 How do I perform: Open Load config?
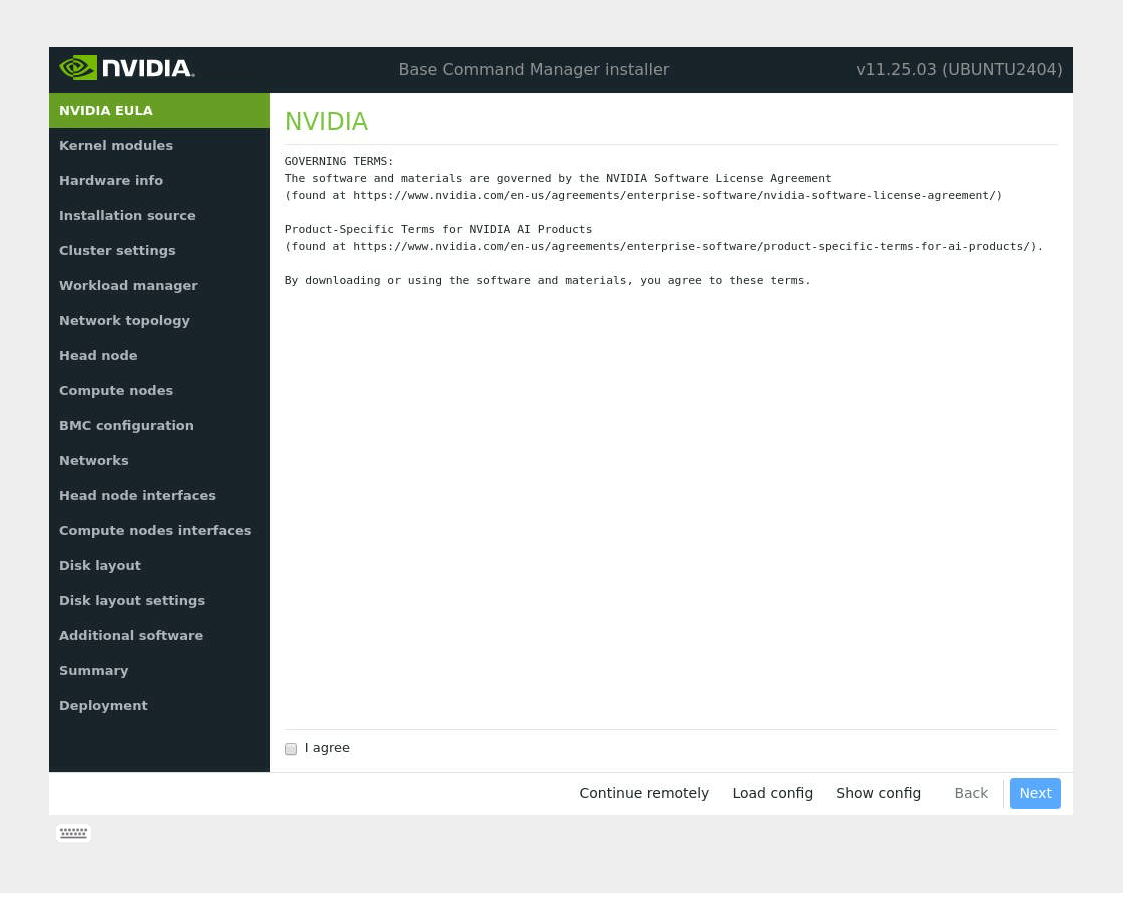(x=772, y=793)
